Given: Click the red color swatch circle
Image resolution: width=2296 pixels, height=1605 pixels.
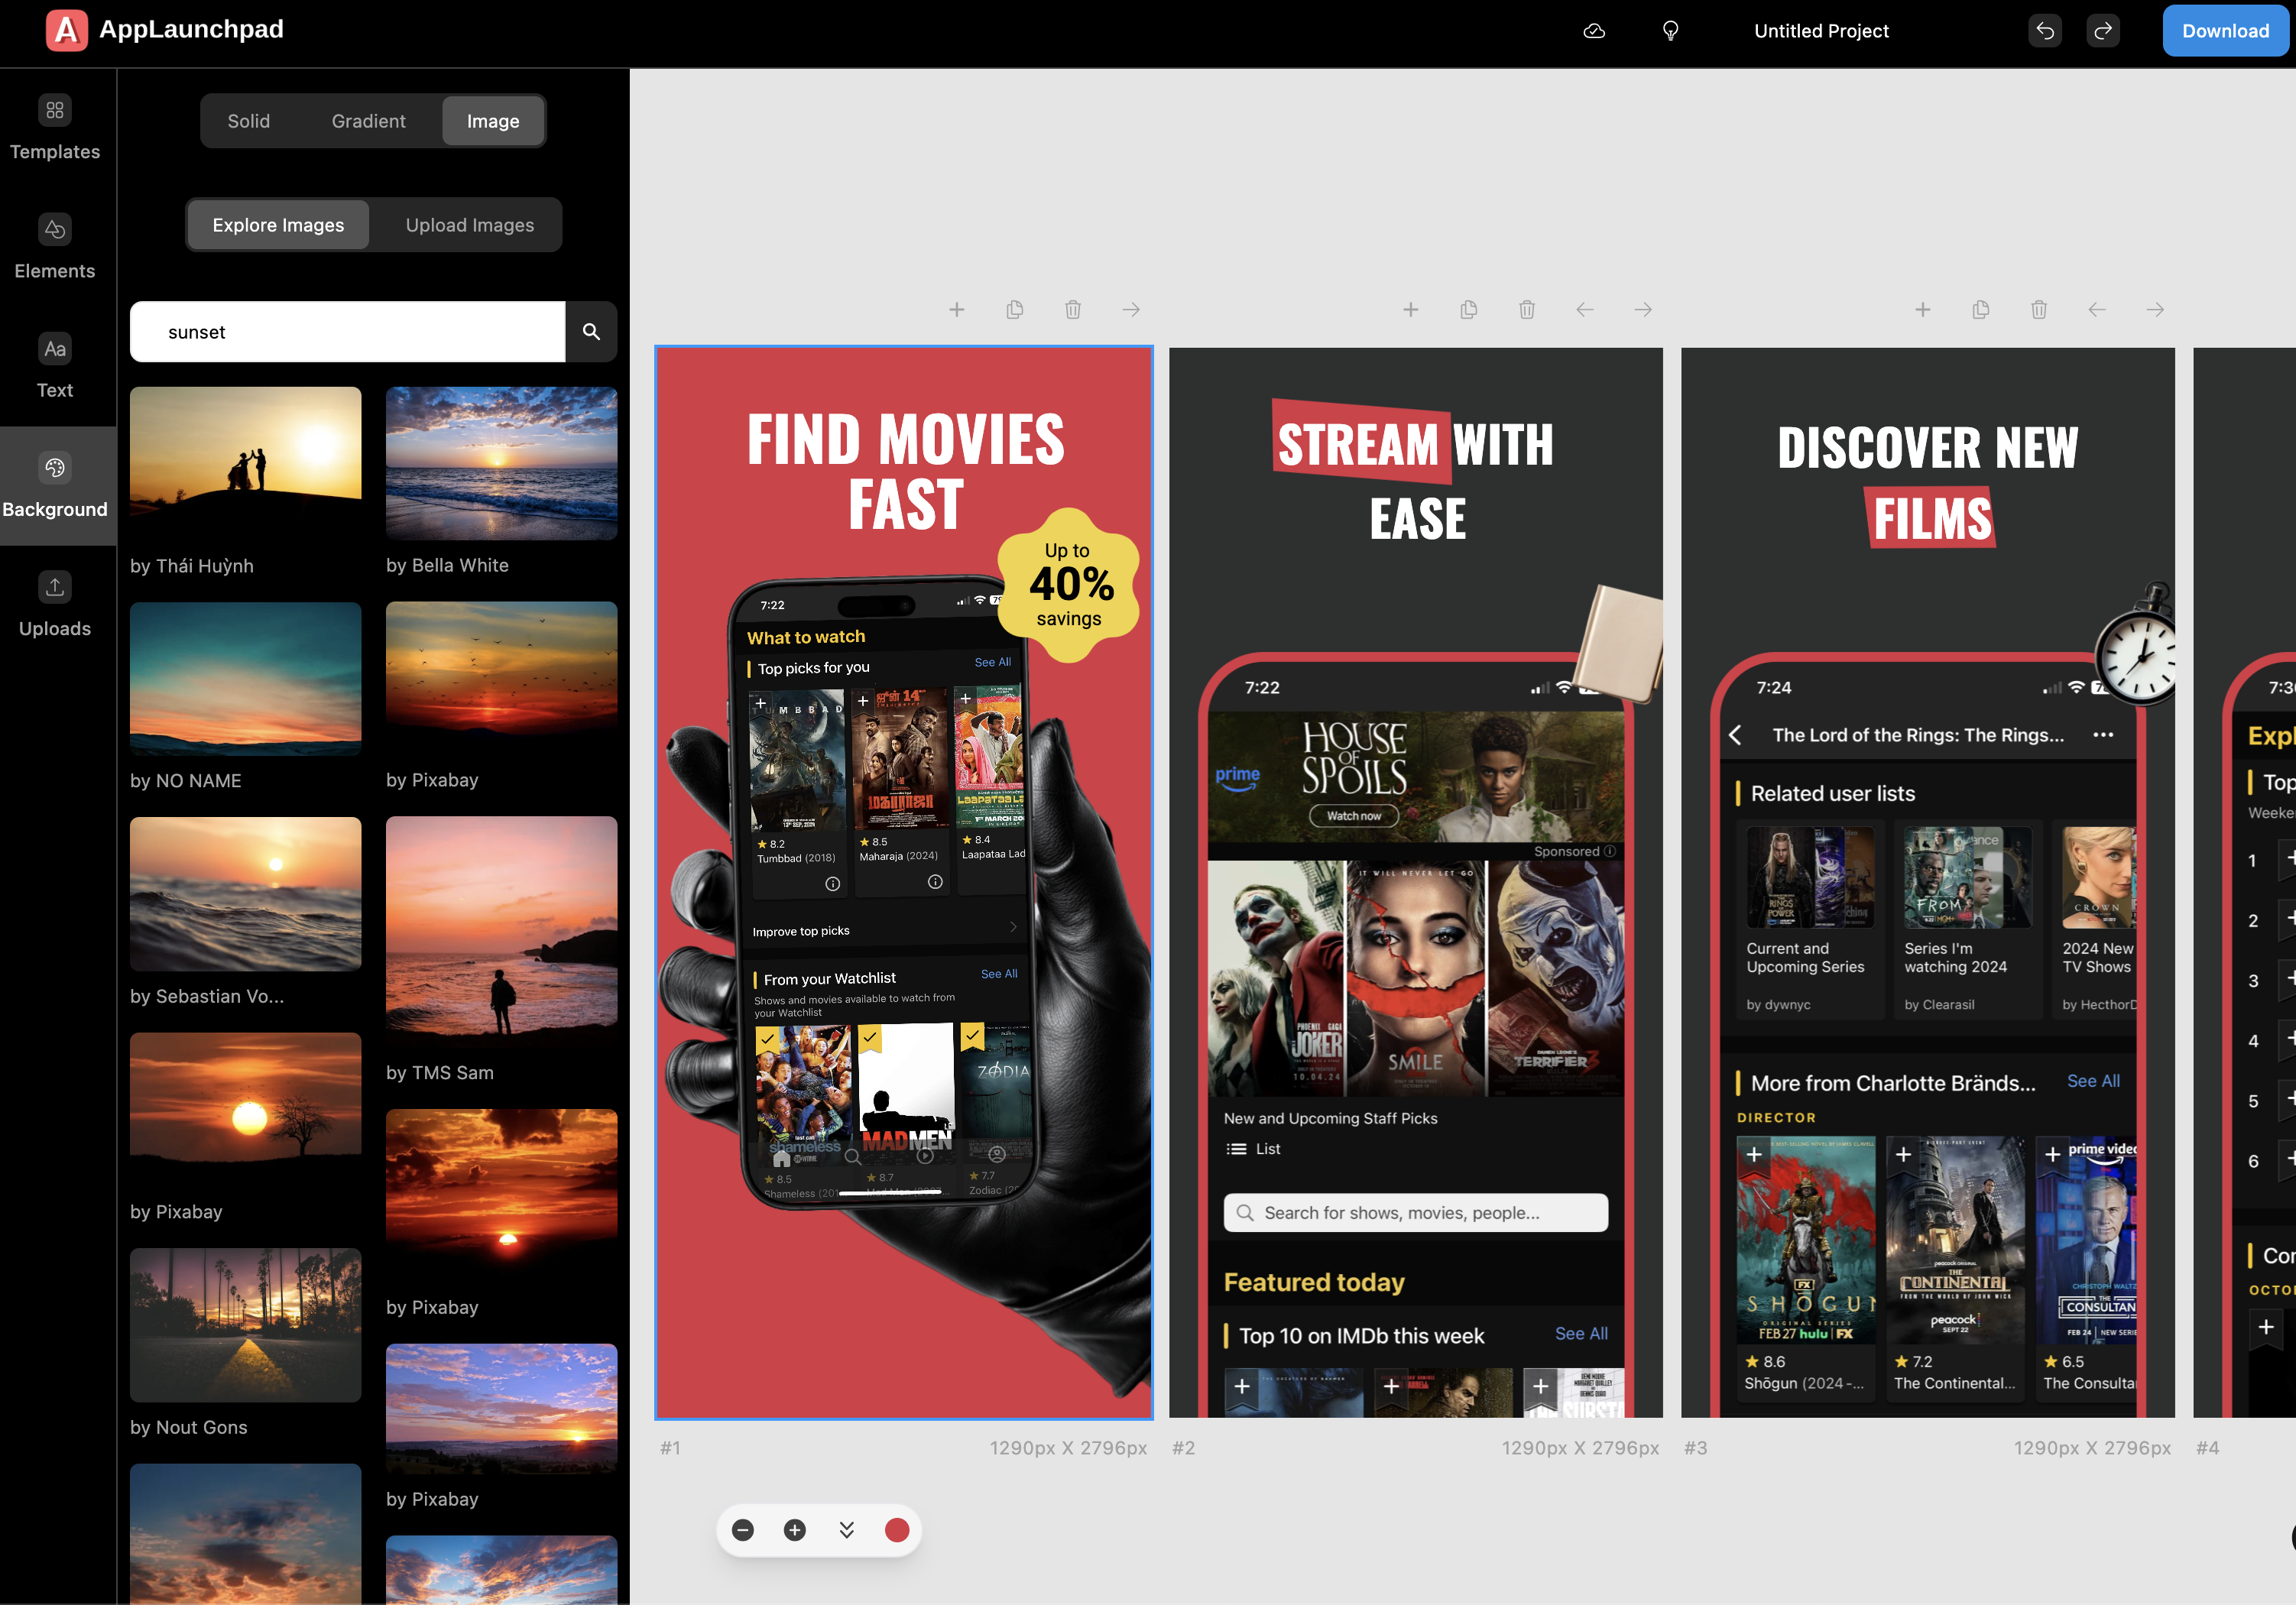Looking at the screenshot, I should (897, 1530).
